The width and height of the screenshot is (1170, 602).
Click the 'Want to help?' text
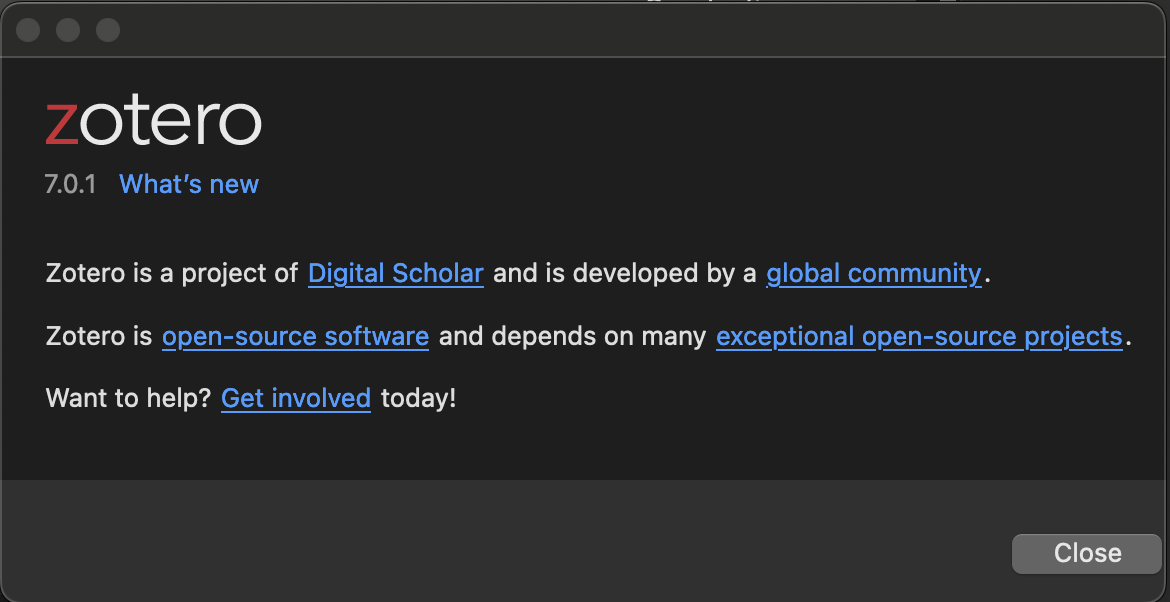tap(129, 398)
